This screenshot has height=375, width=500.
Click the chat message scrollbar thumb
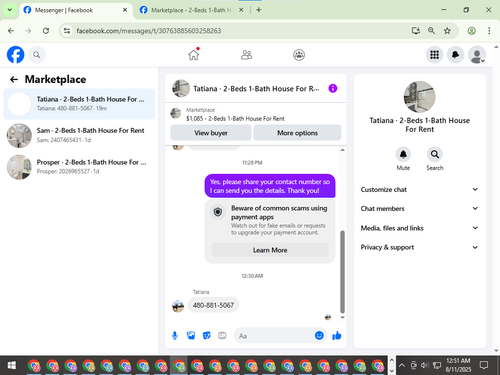[342, 271]
